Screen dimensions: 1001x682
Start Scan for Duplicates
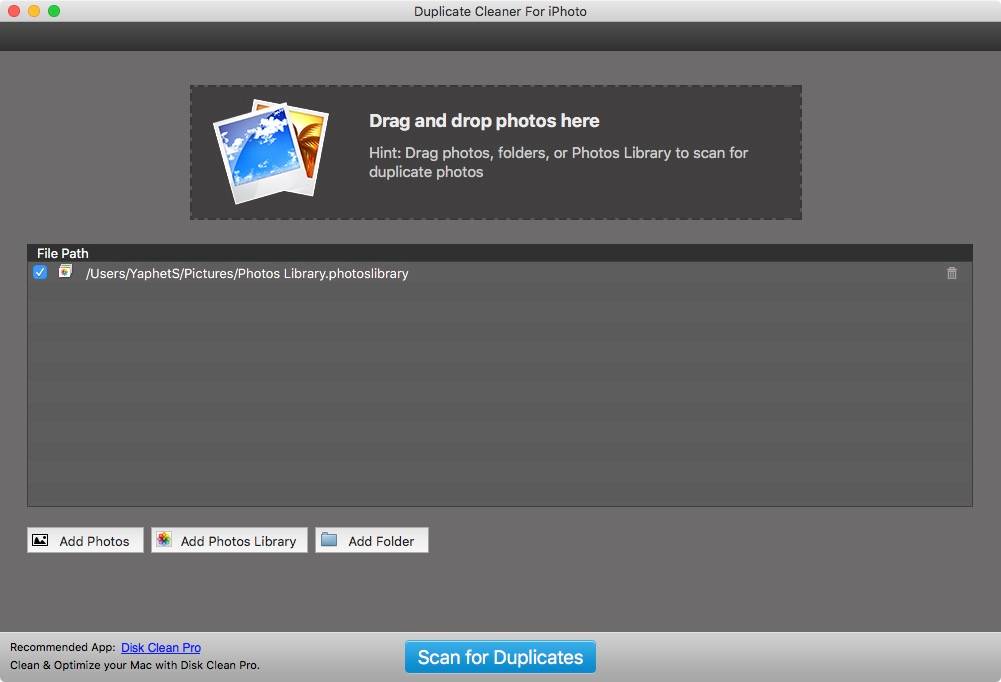click(x=500, y=657)
